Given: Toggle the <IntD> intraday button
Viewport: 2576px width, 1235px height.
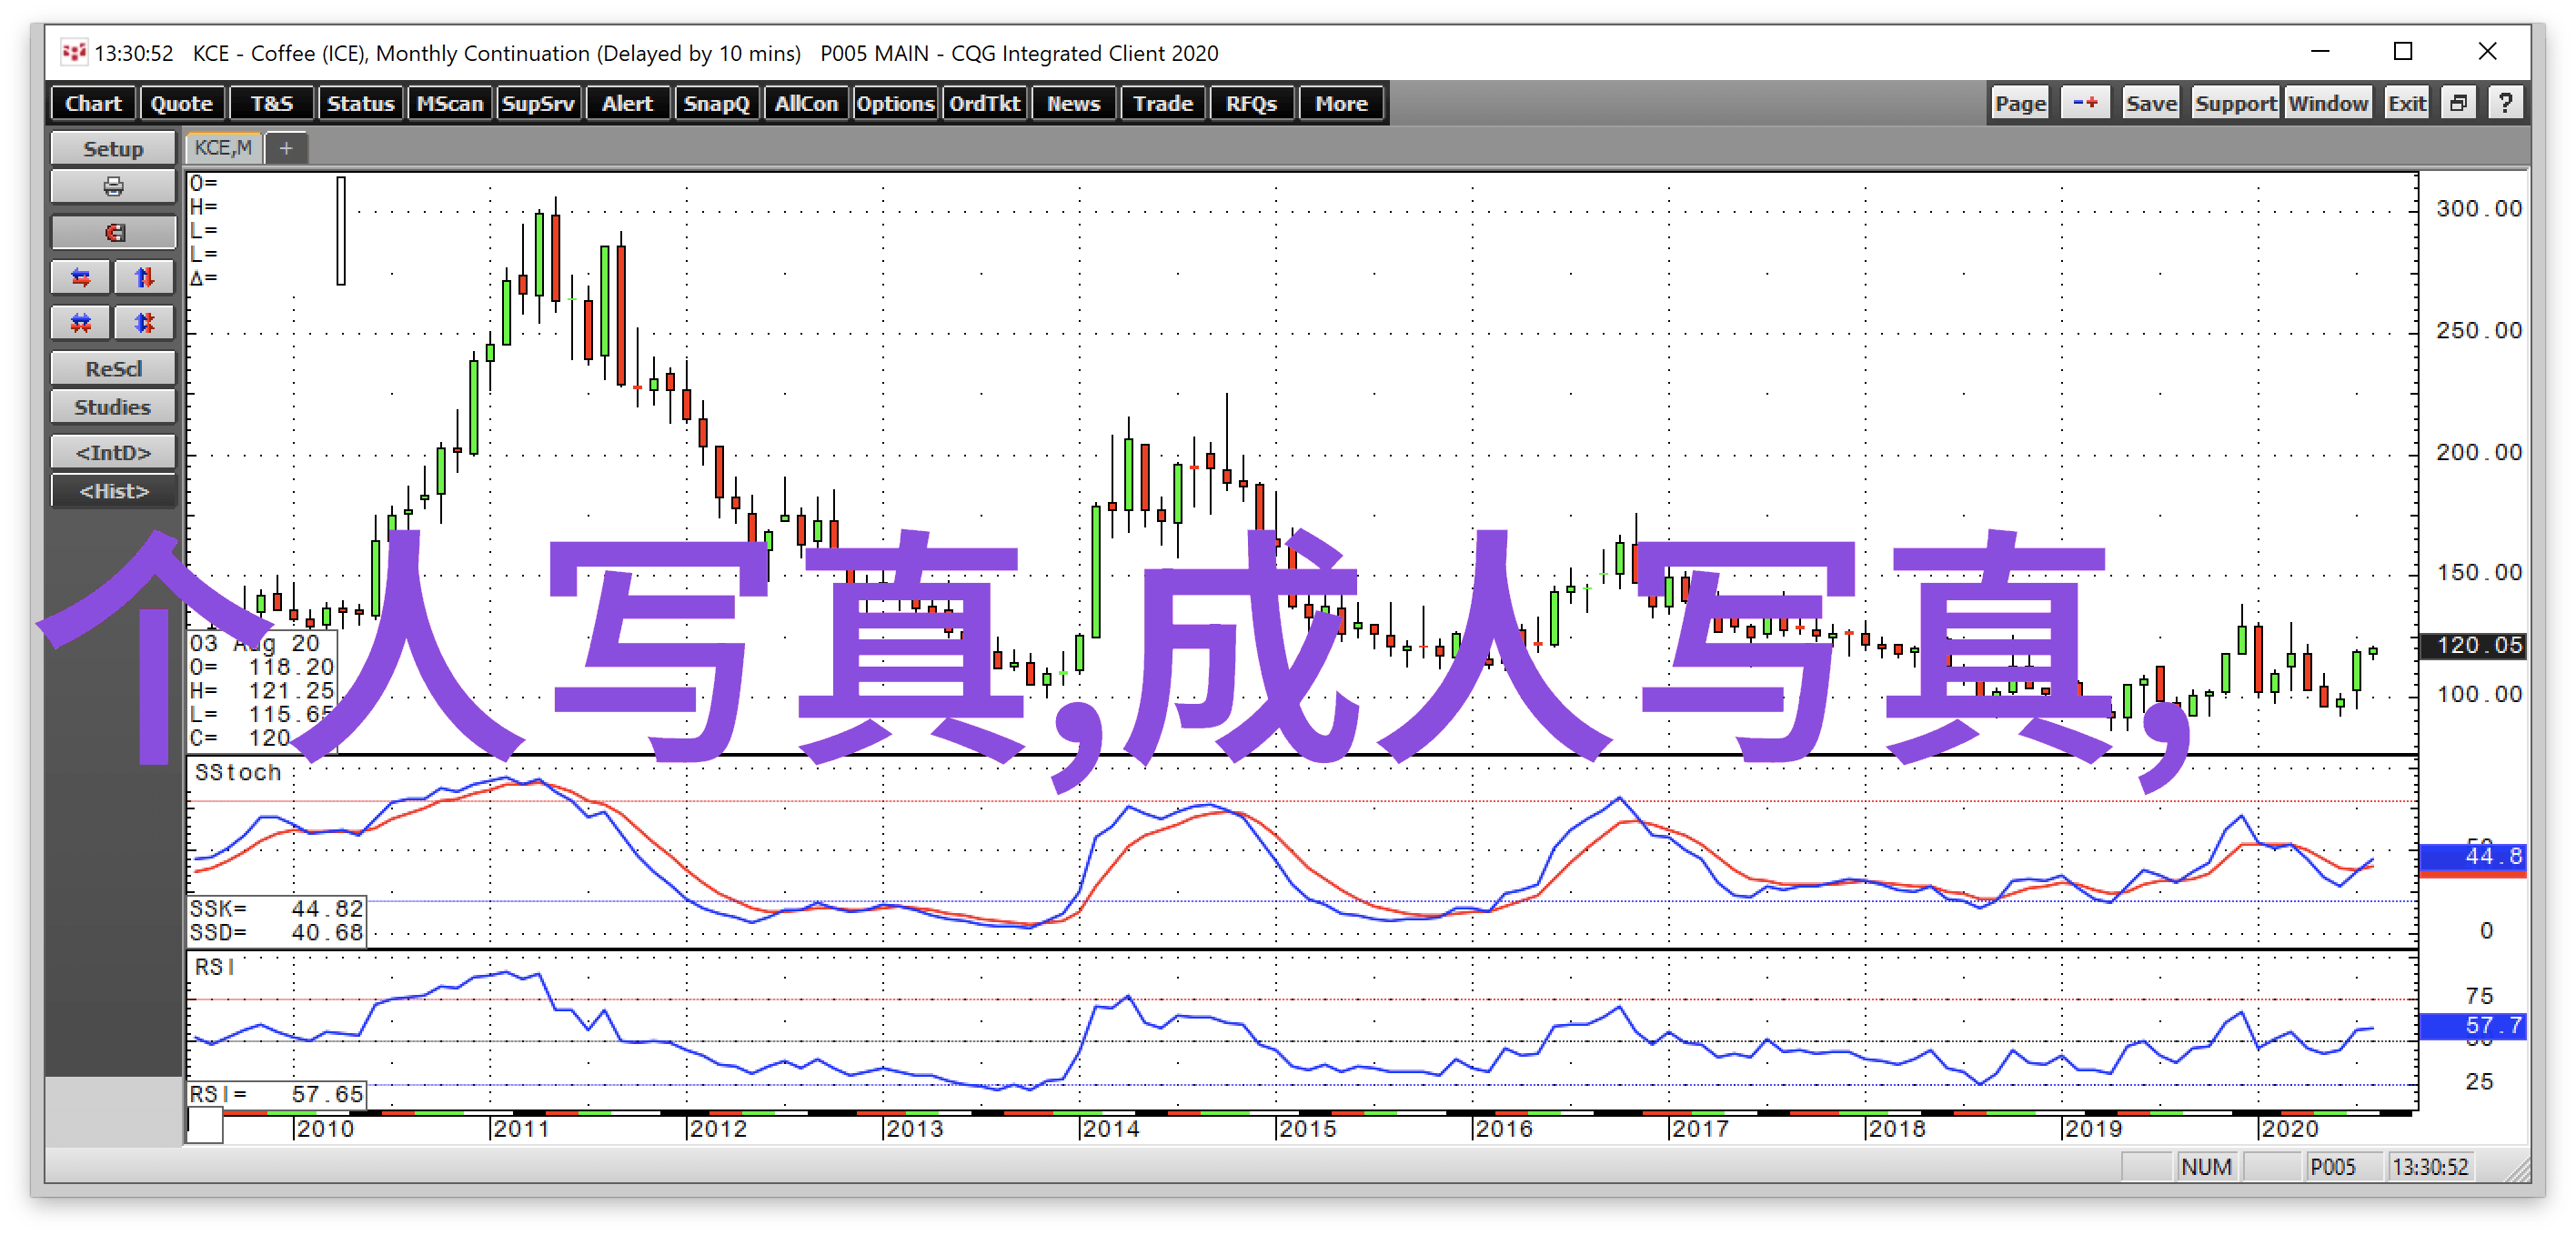Looking at the screenshot, I should click(113, 452).
